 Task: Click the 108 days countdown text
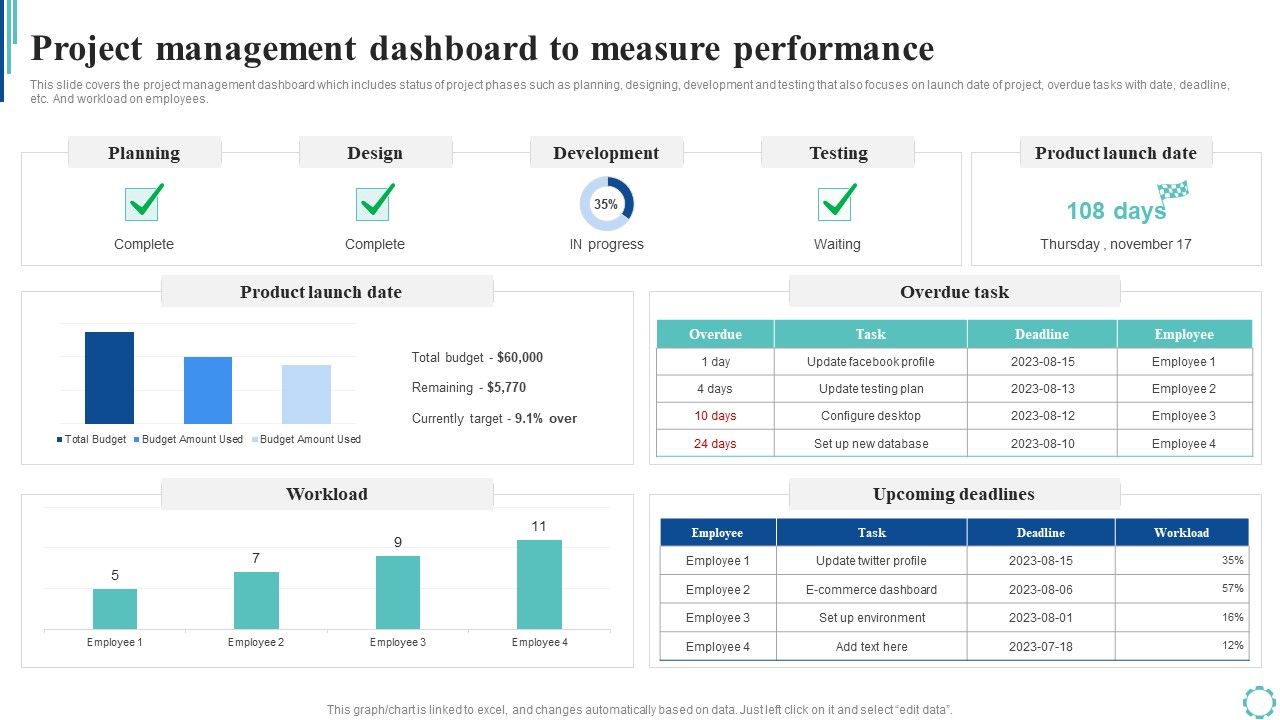[1116, 211]
